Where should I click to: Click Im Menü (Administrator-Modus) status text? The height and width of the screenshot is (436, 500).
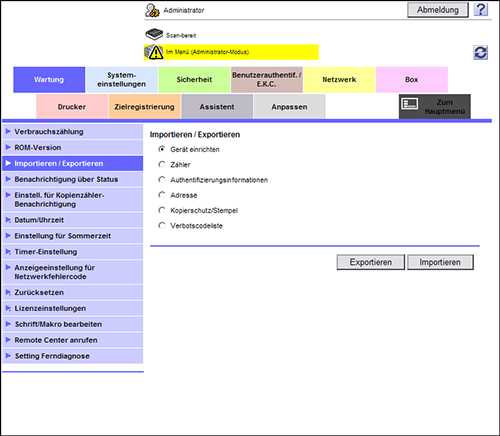pyautogui.click(x=207, y=52)
